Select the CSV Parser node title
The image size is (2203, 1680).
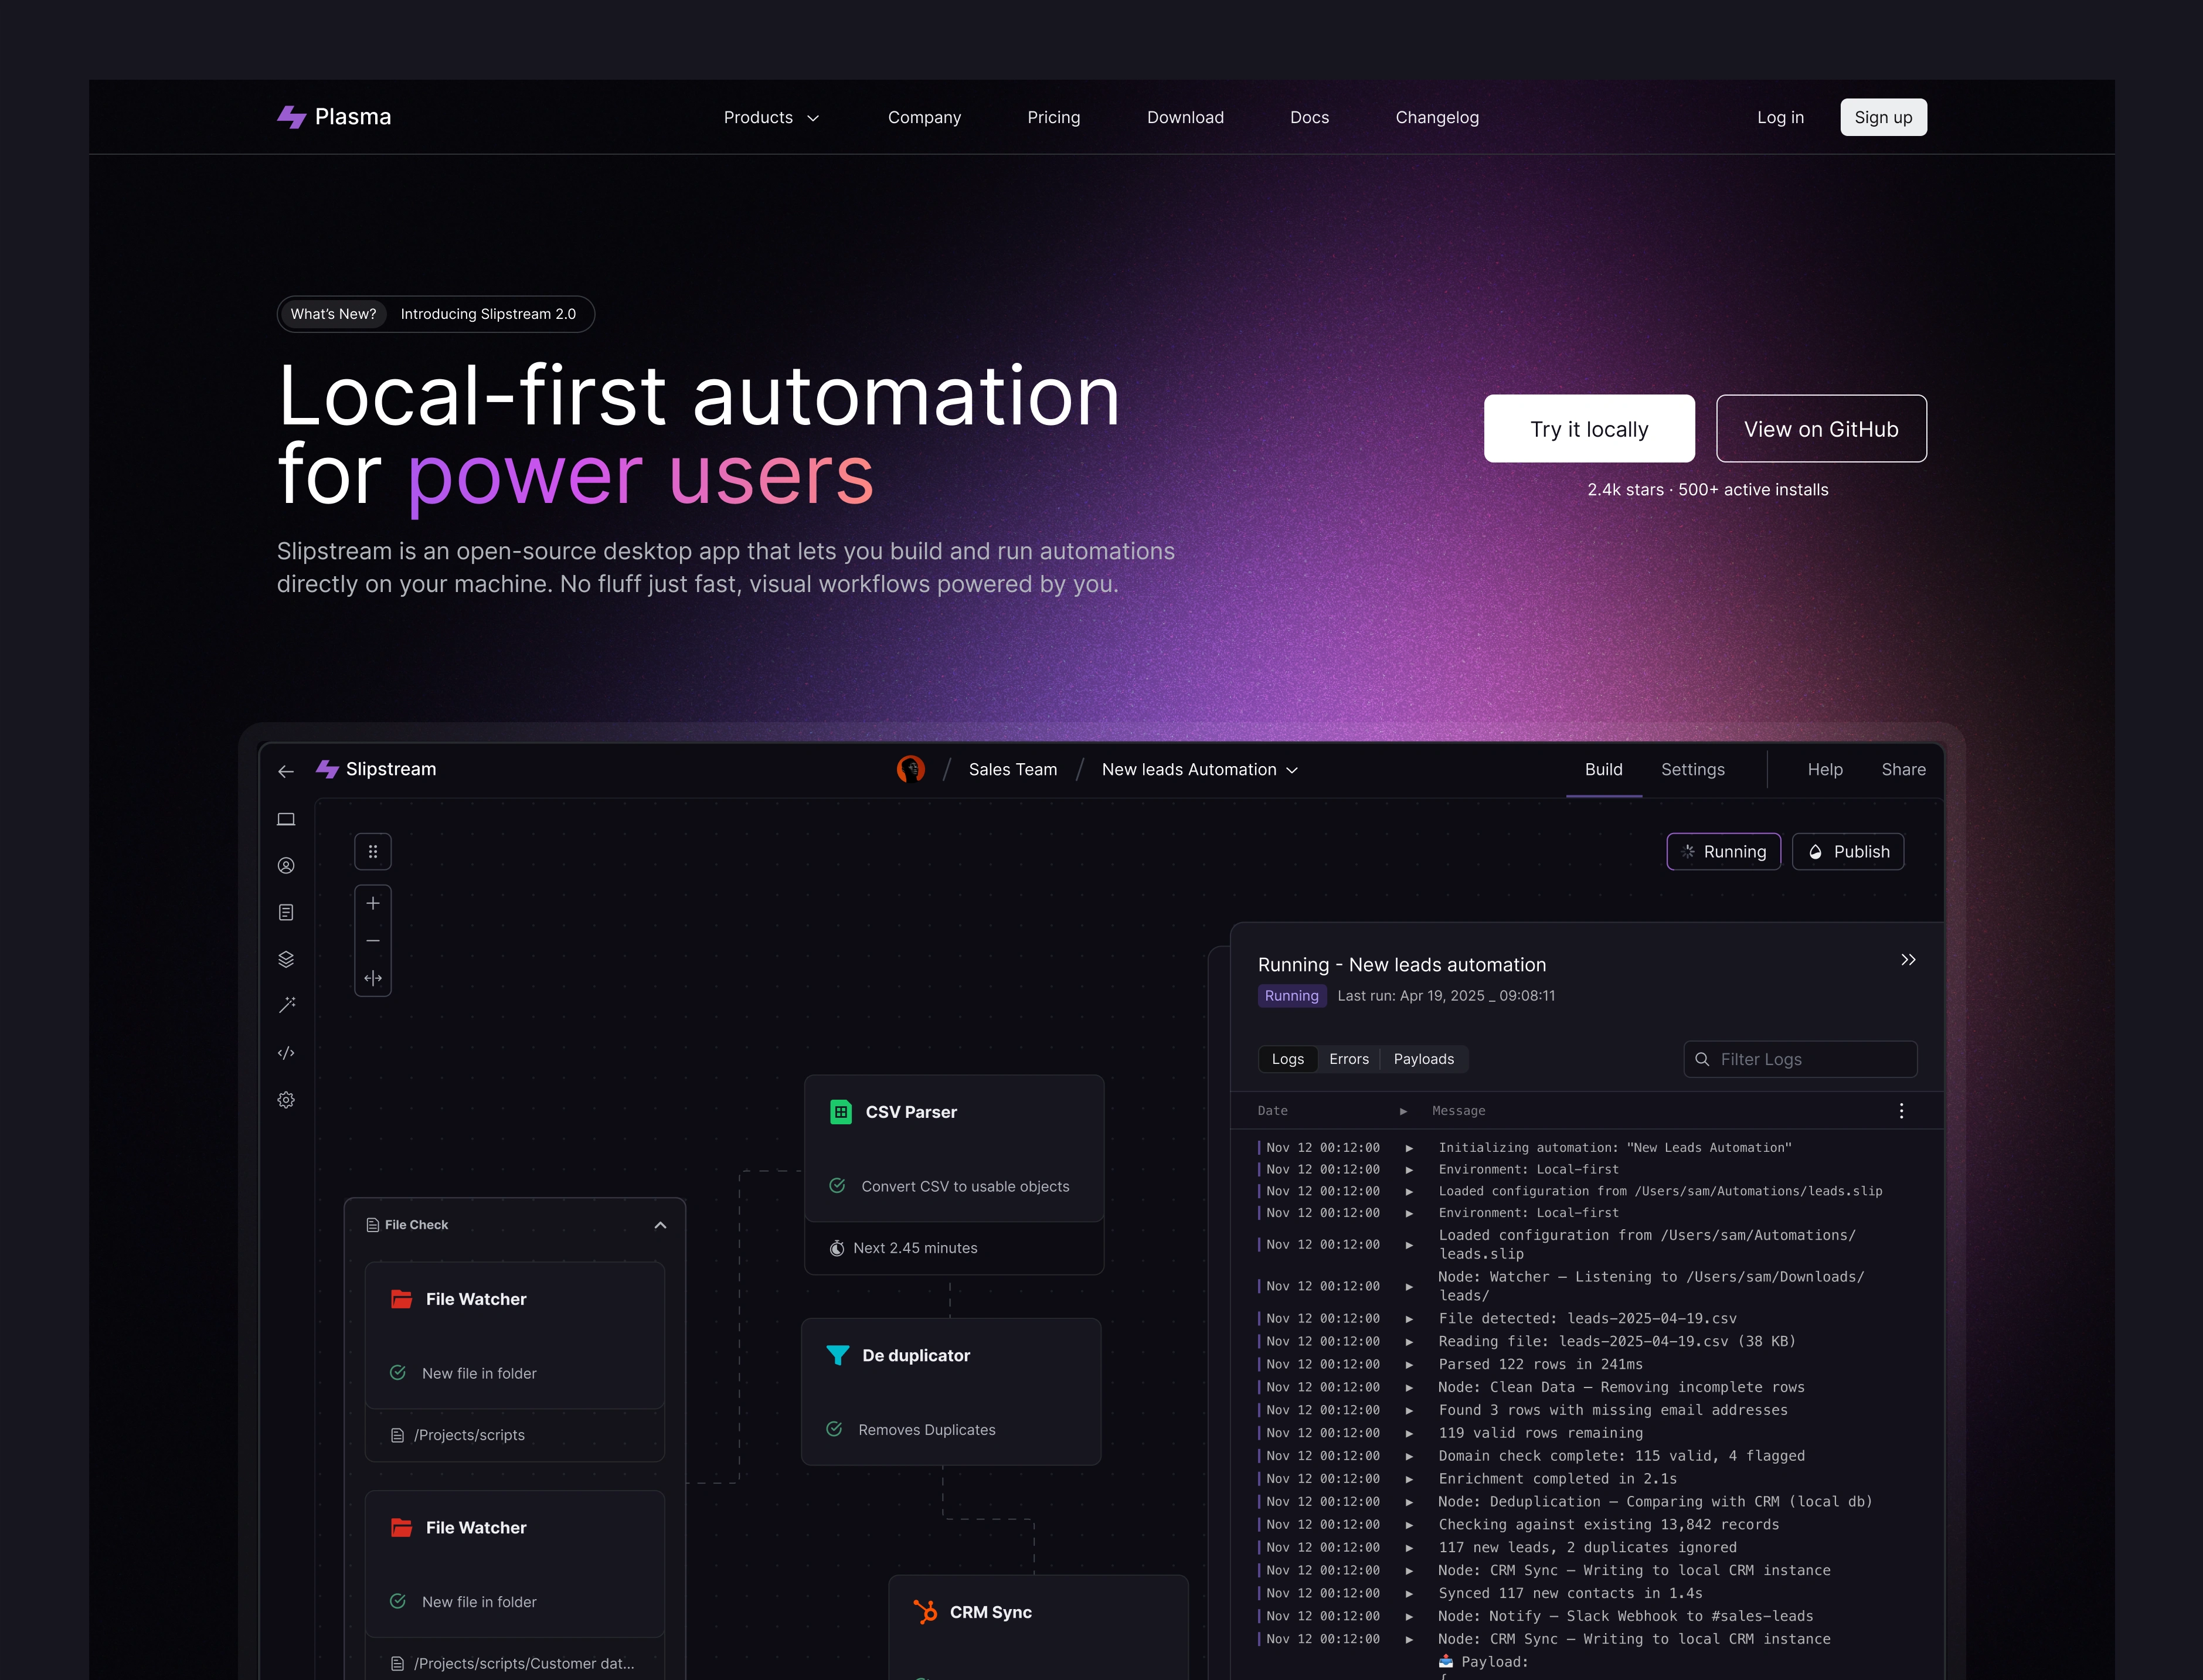(x=911, y=1112)
